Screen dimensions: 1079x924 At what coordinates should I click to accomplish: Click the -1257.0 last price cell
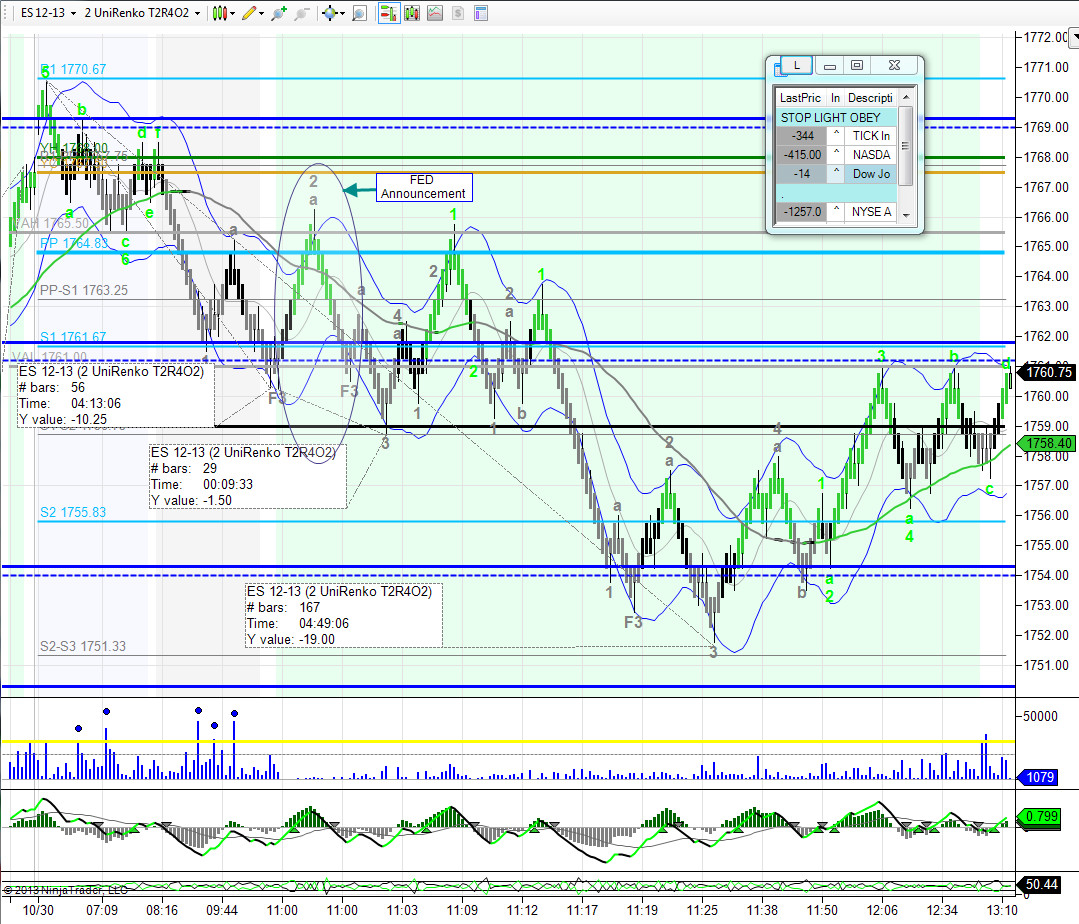click(x=801, y=212)
